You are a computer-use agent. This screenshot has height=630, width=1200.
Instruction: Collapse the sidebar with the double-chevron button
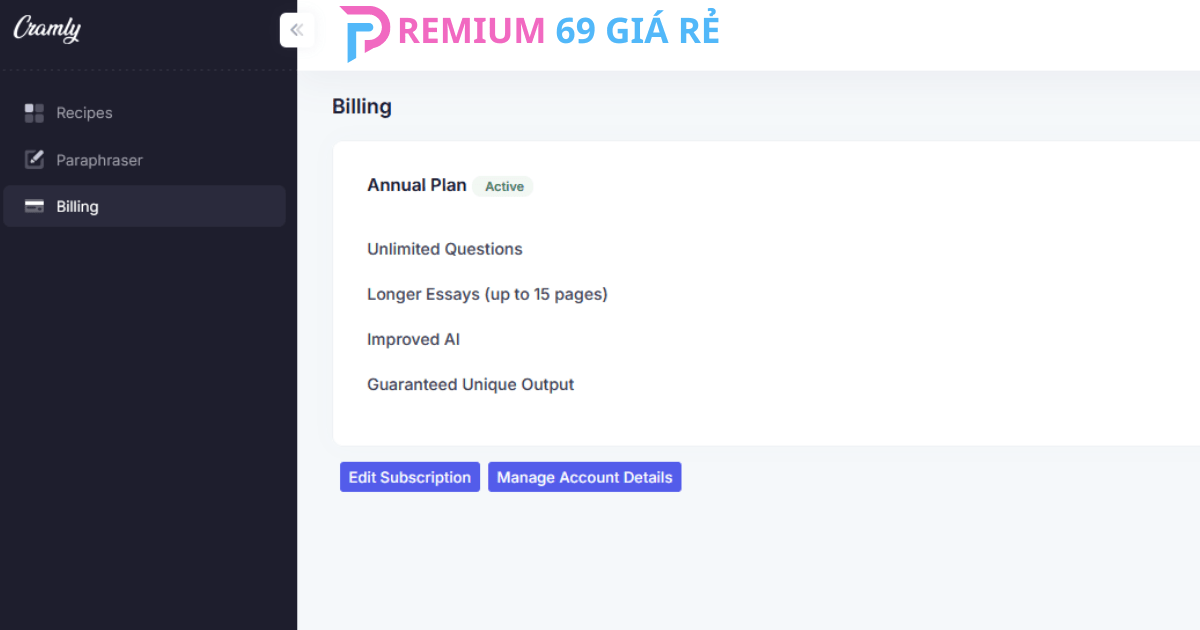(296, 30)
